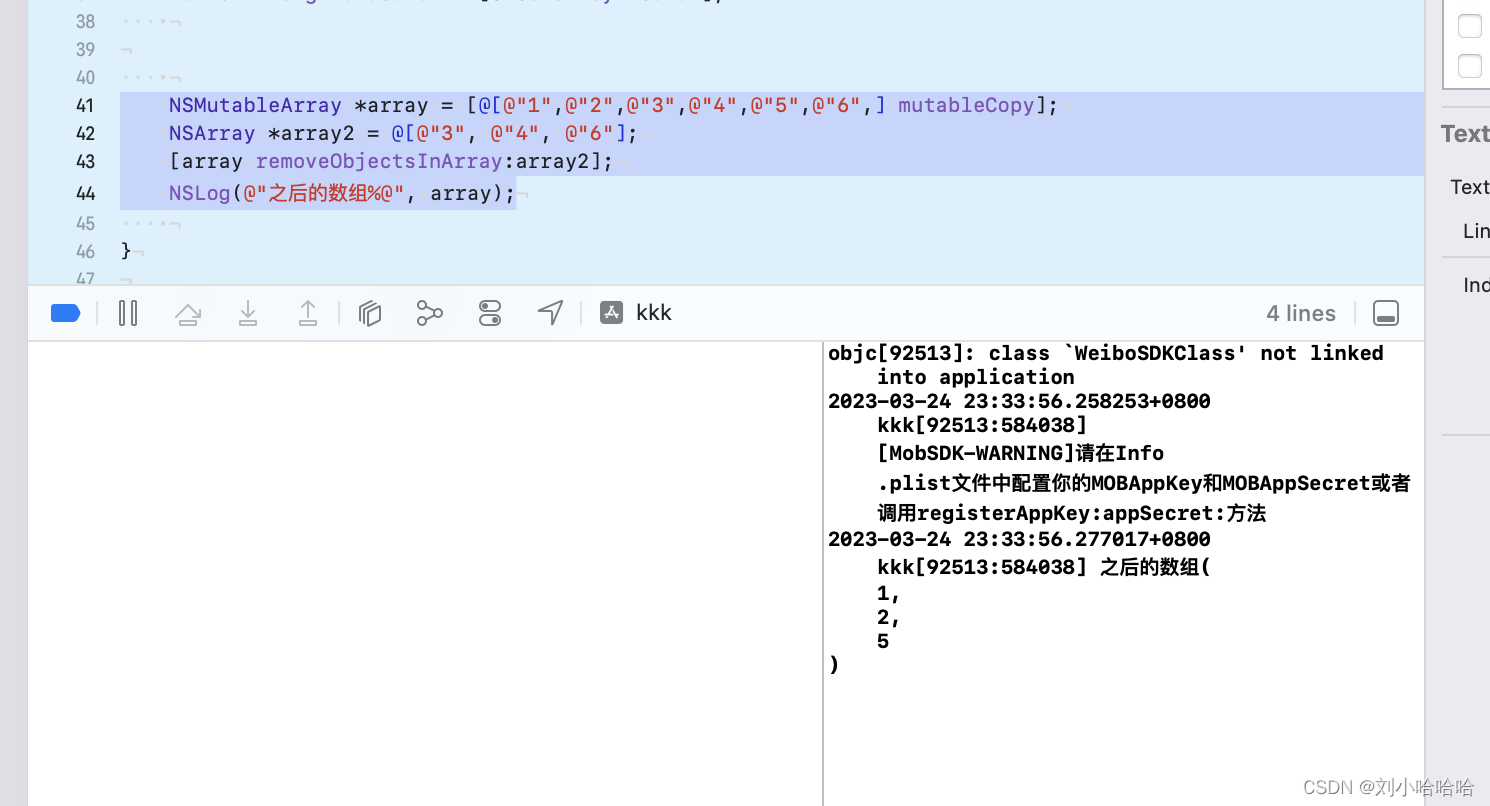Select the kkk app process icon
Image resolution: width=1490 pixels, height=806 pixels.
pyautogui.click(x=611, y=312)
